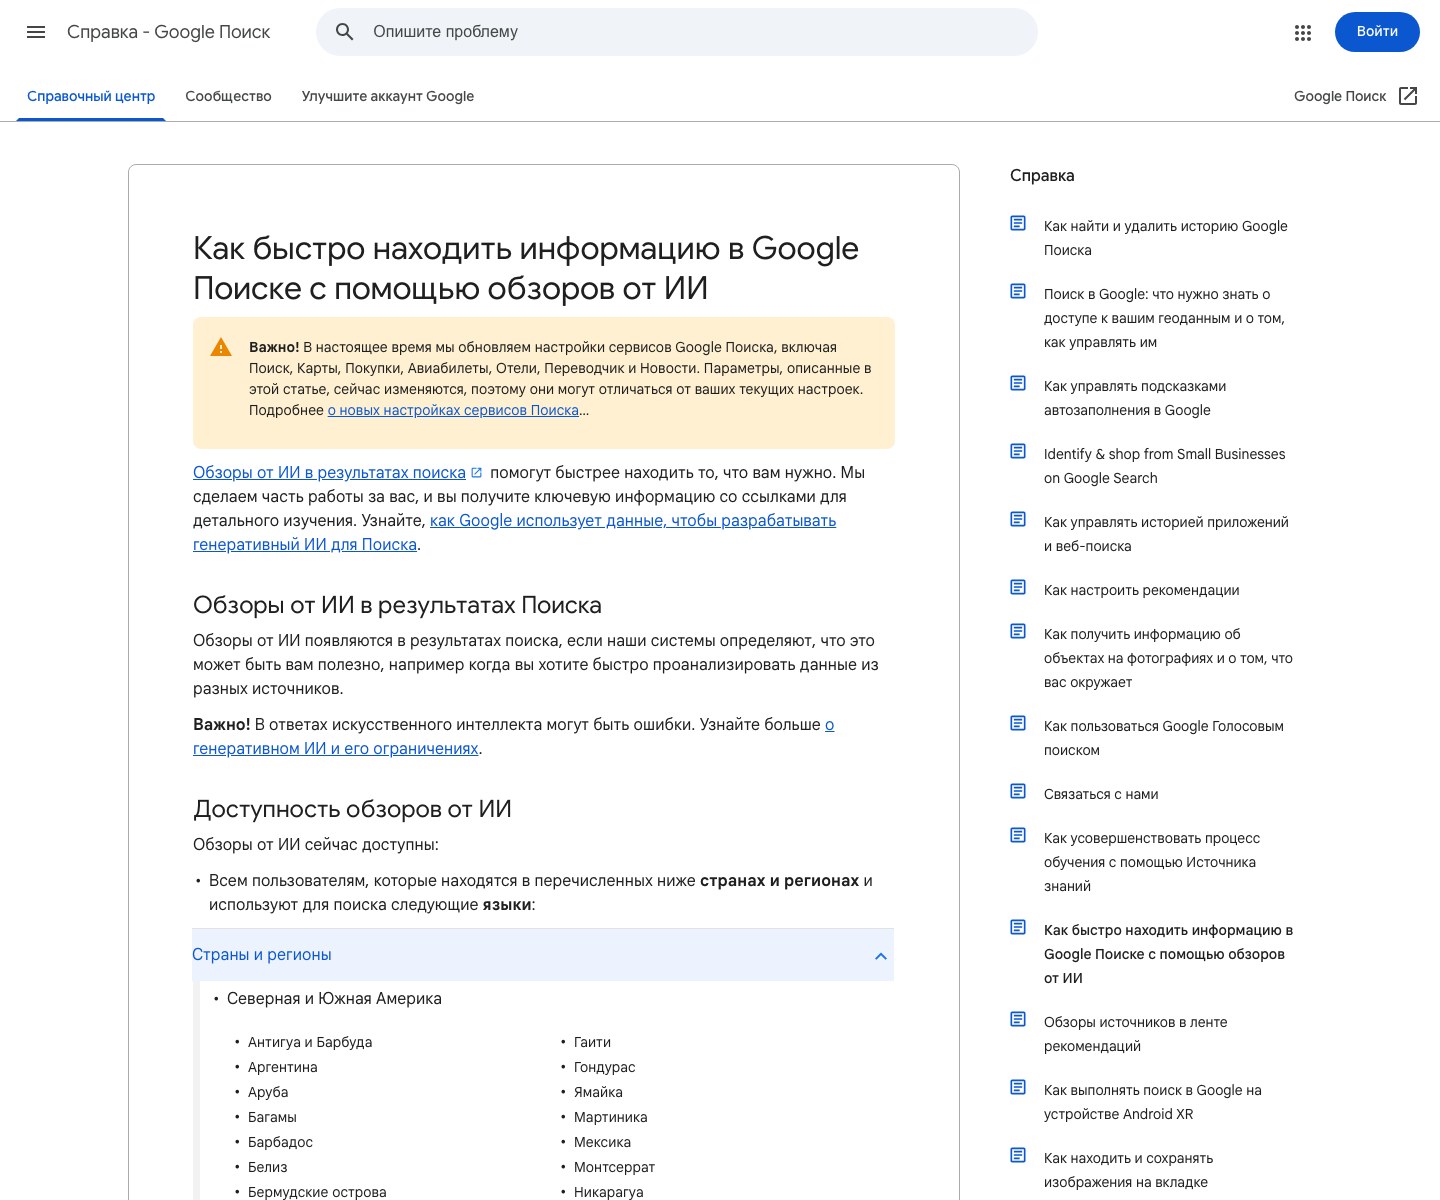This screenshot has height=1200, width=1440.
Task: Click article icon beside Как выполнять поиск на Android XR
Action: point(1018,1087)
